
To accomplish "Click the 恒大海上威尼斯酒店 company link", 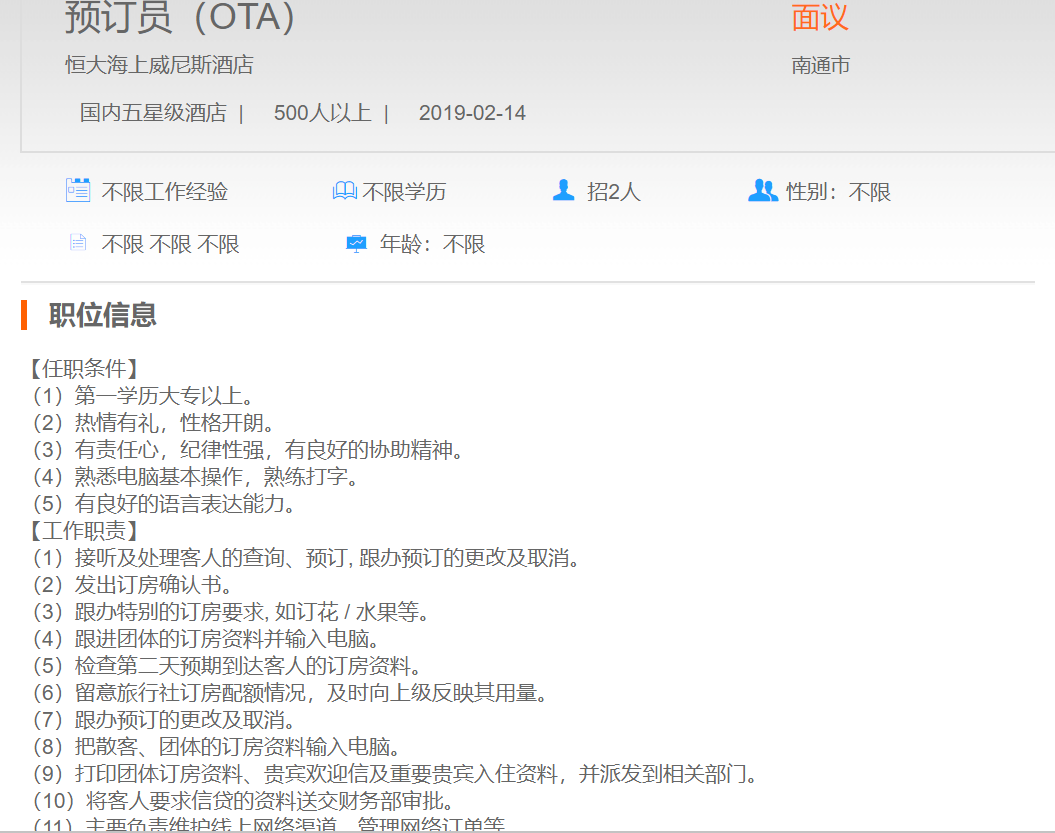I will point(159,65).
